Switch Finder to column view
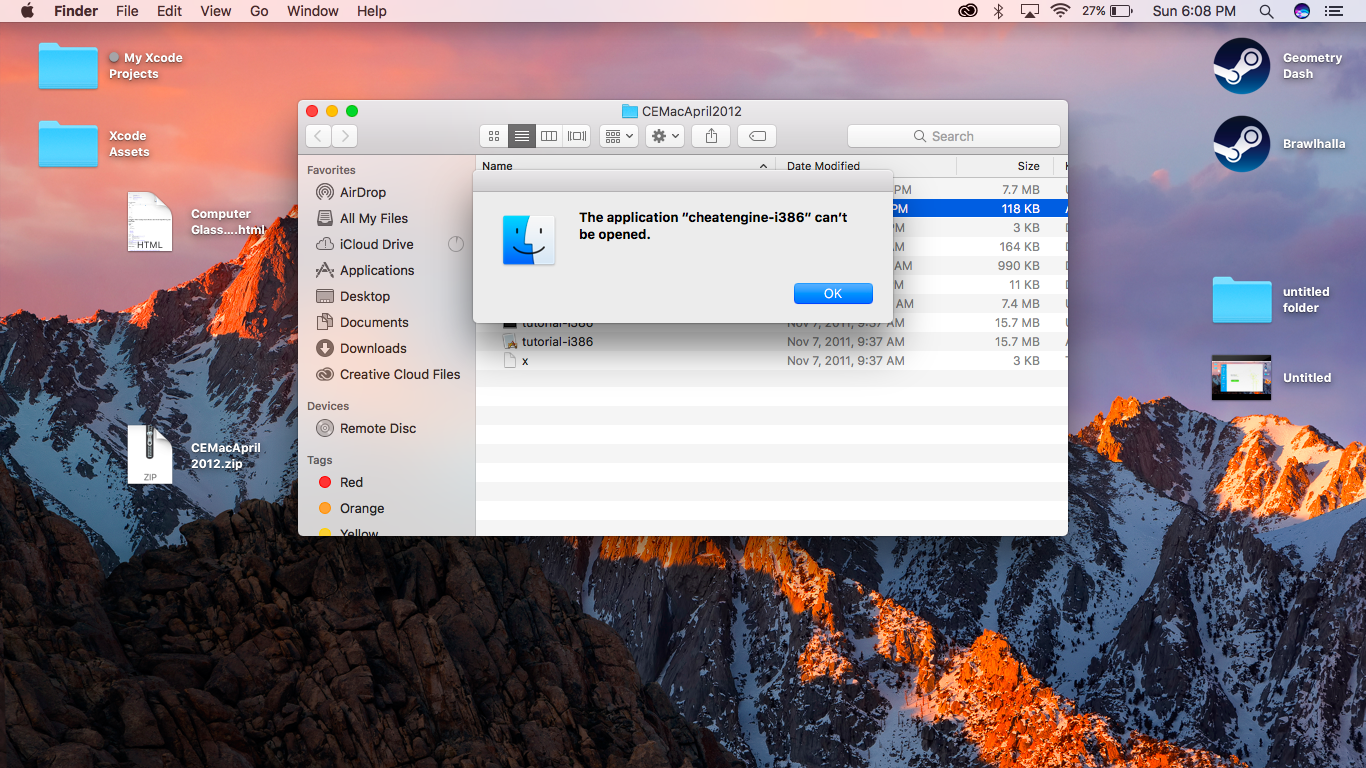Image resolution: width=1366 pixels, height=768 pixels. coord(549,136)
